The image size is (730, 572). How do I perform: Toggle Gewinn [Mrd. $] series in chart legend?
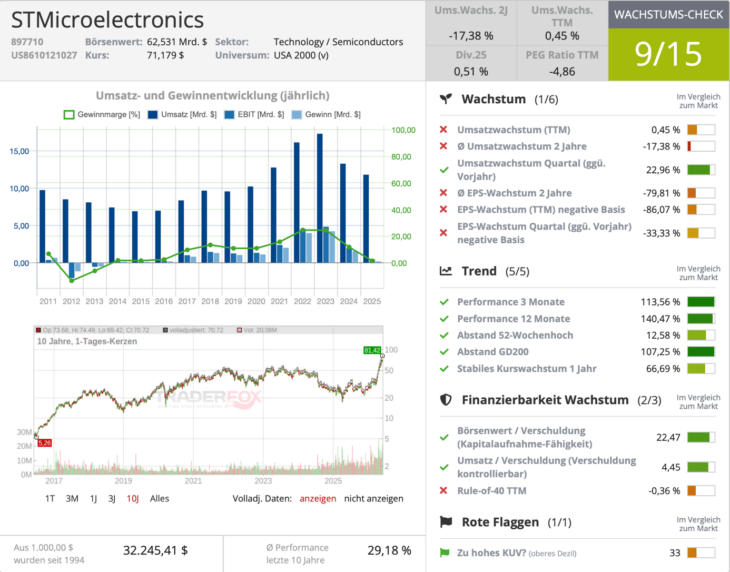click(x=326, y=114)
